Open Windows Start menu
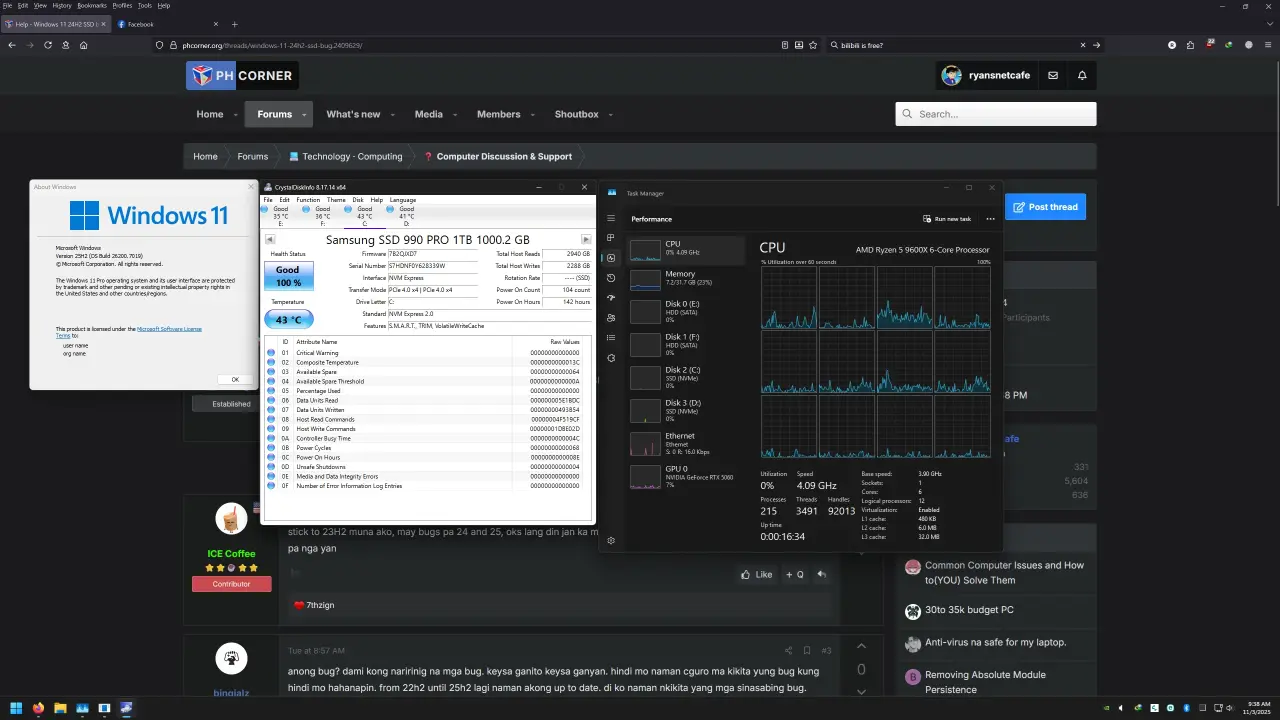Image resolution: width=1280 pixels, height=720 pixels. pyautogui.click(x=16, y=708)
